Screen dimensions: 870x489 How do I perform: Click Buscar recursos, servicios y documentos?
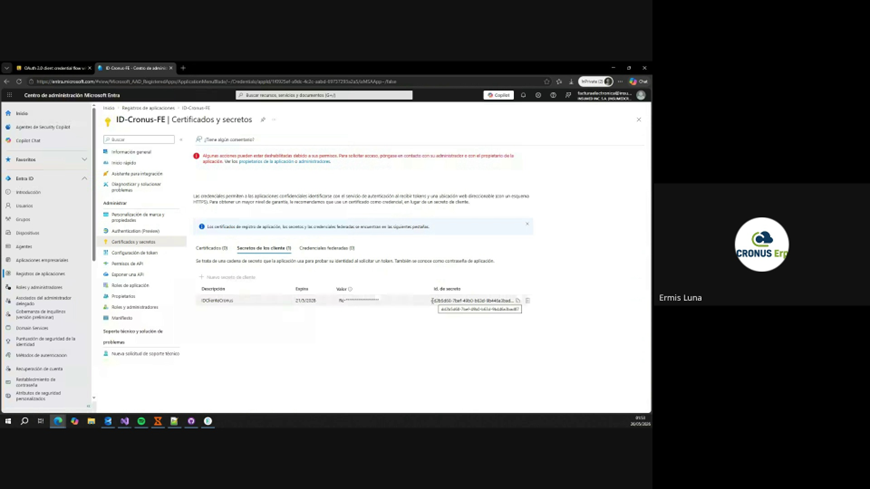[324, 95]
